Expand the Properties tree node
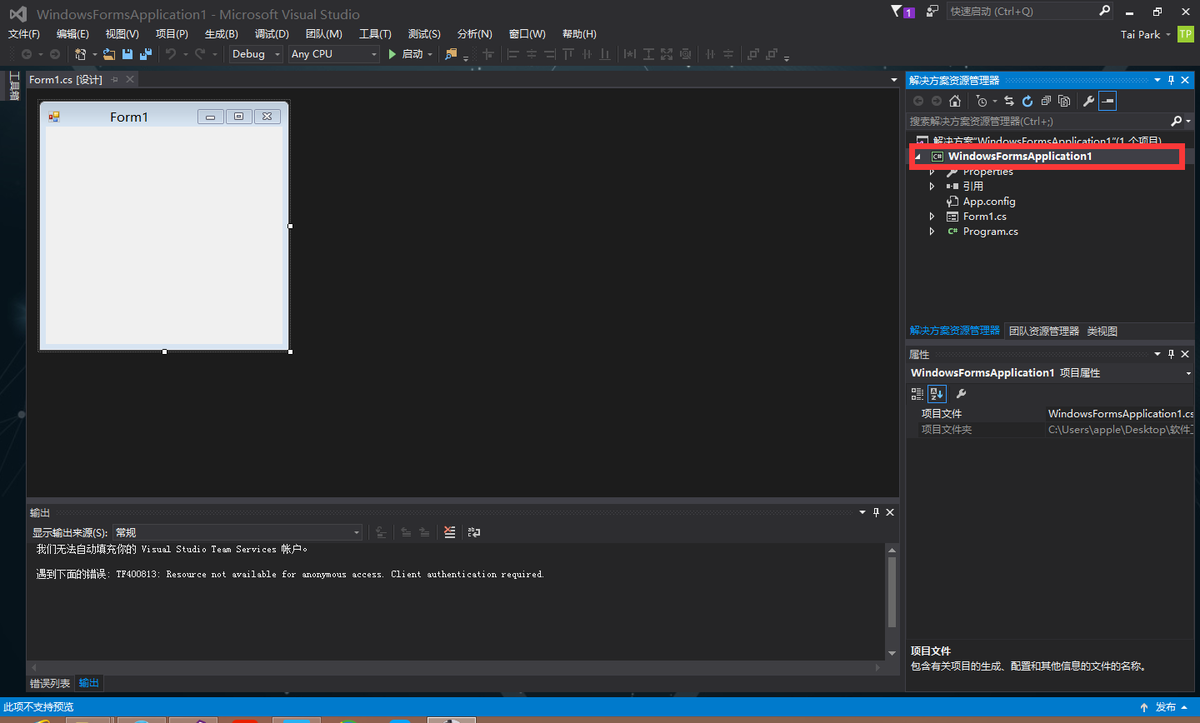Image resolution: width=1200 pixels, height=723 pixels. tap(932, 172)
